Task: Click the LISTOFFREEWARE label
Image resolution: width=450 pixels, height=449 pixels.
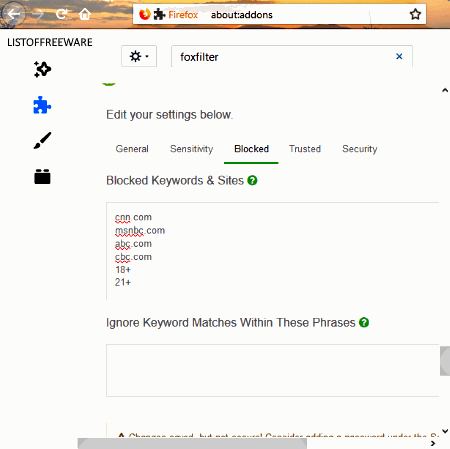Action: coord(50,42)
